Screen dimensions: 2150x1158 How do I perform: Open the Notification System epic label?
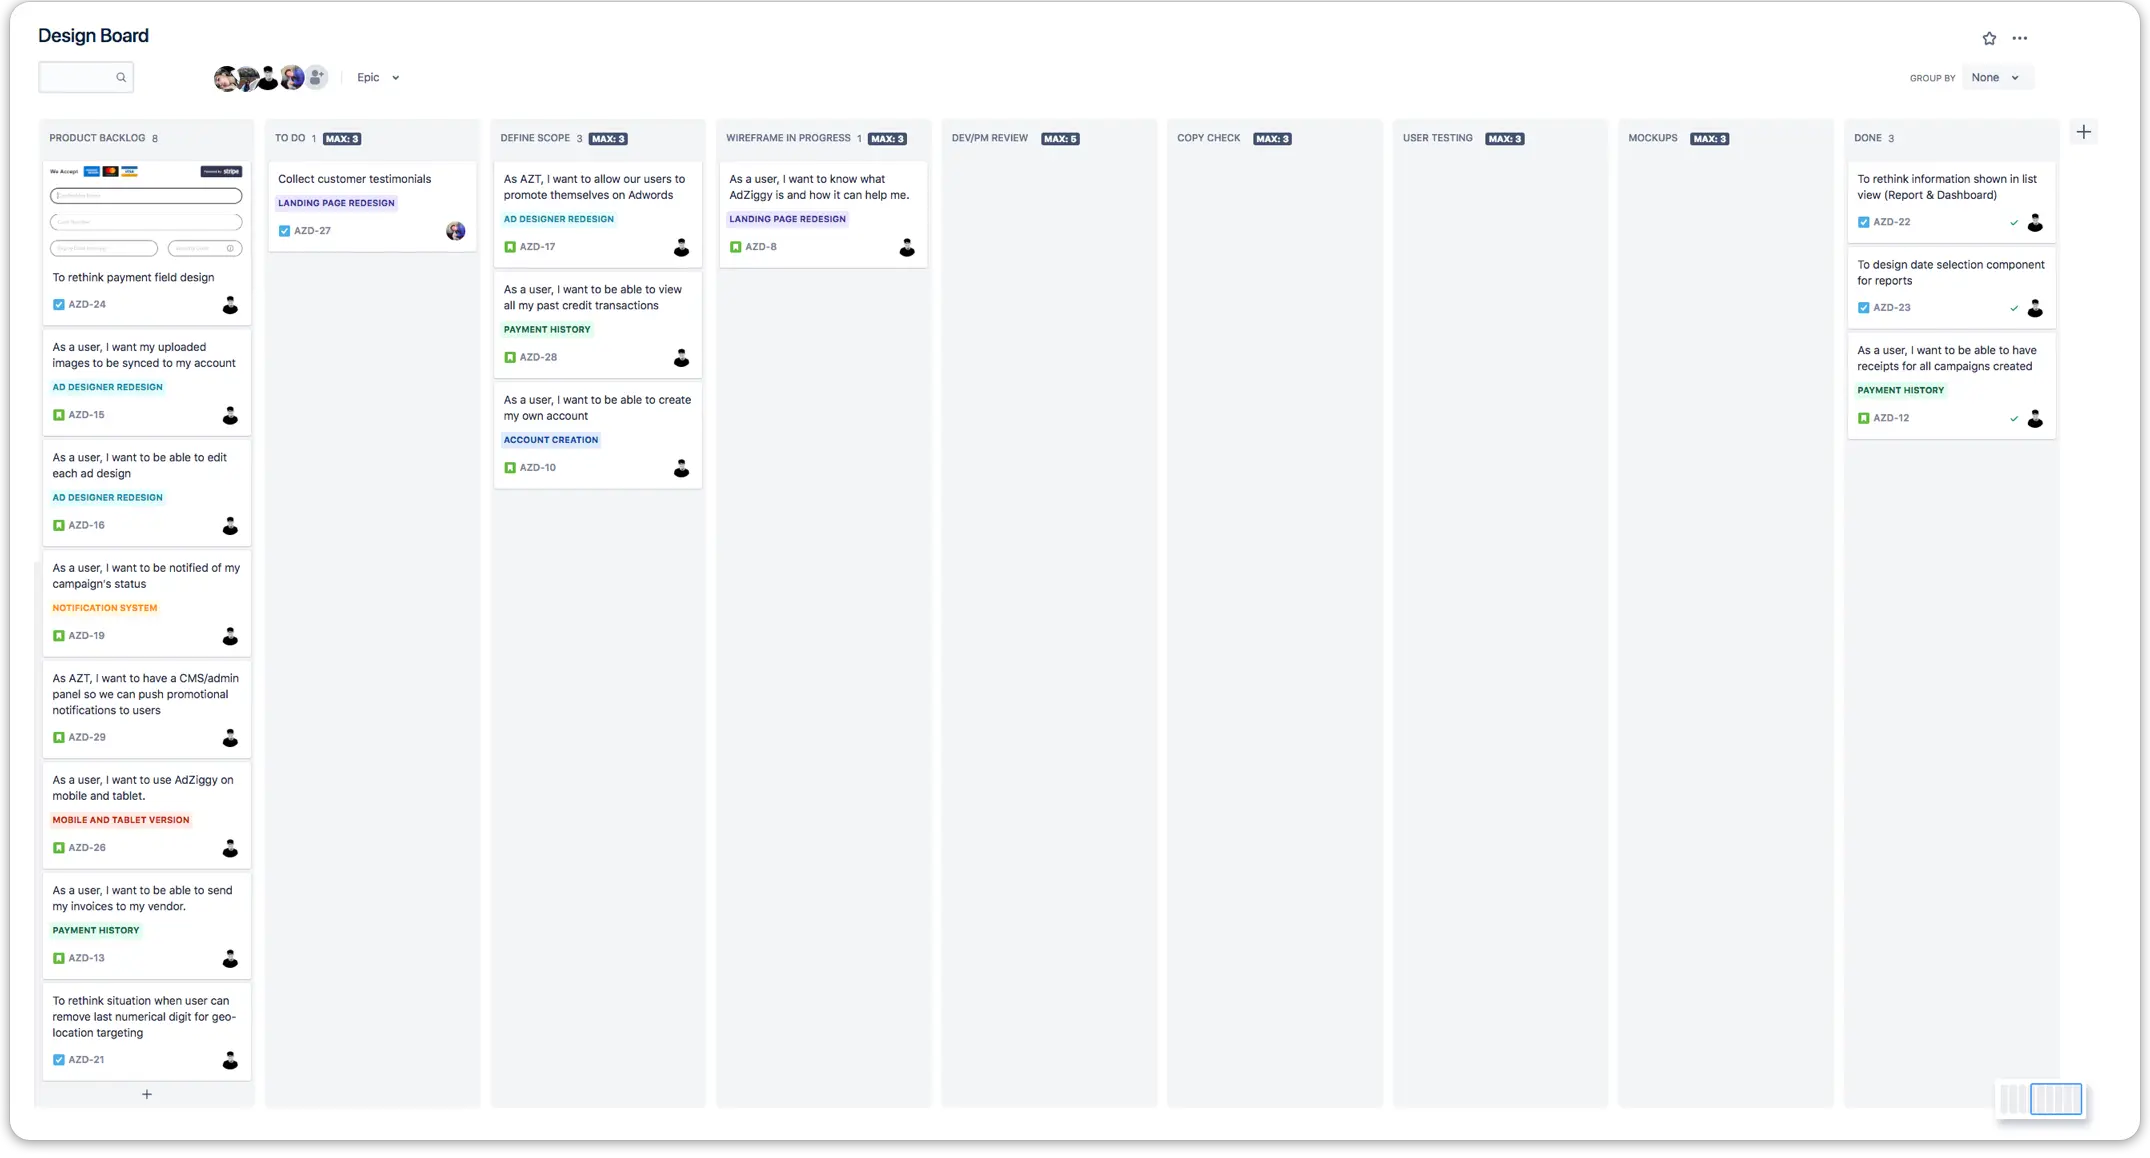click(x=105, y=608)
